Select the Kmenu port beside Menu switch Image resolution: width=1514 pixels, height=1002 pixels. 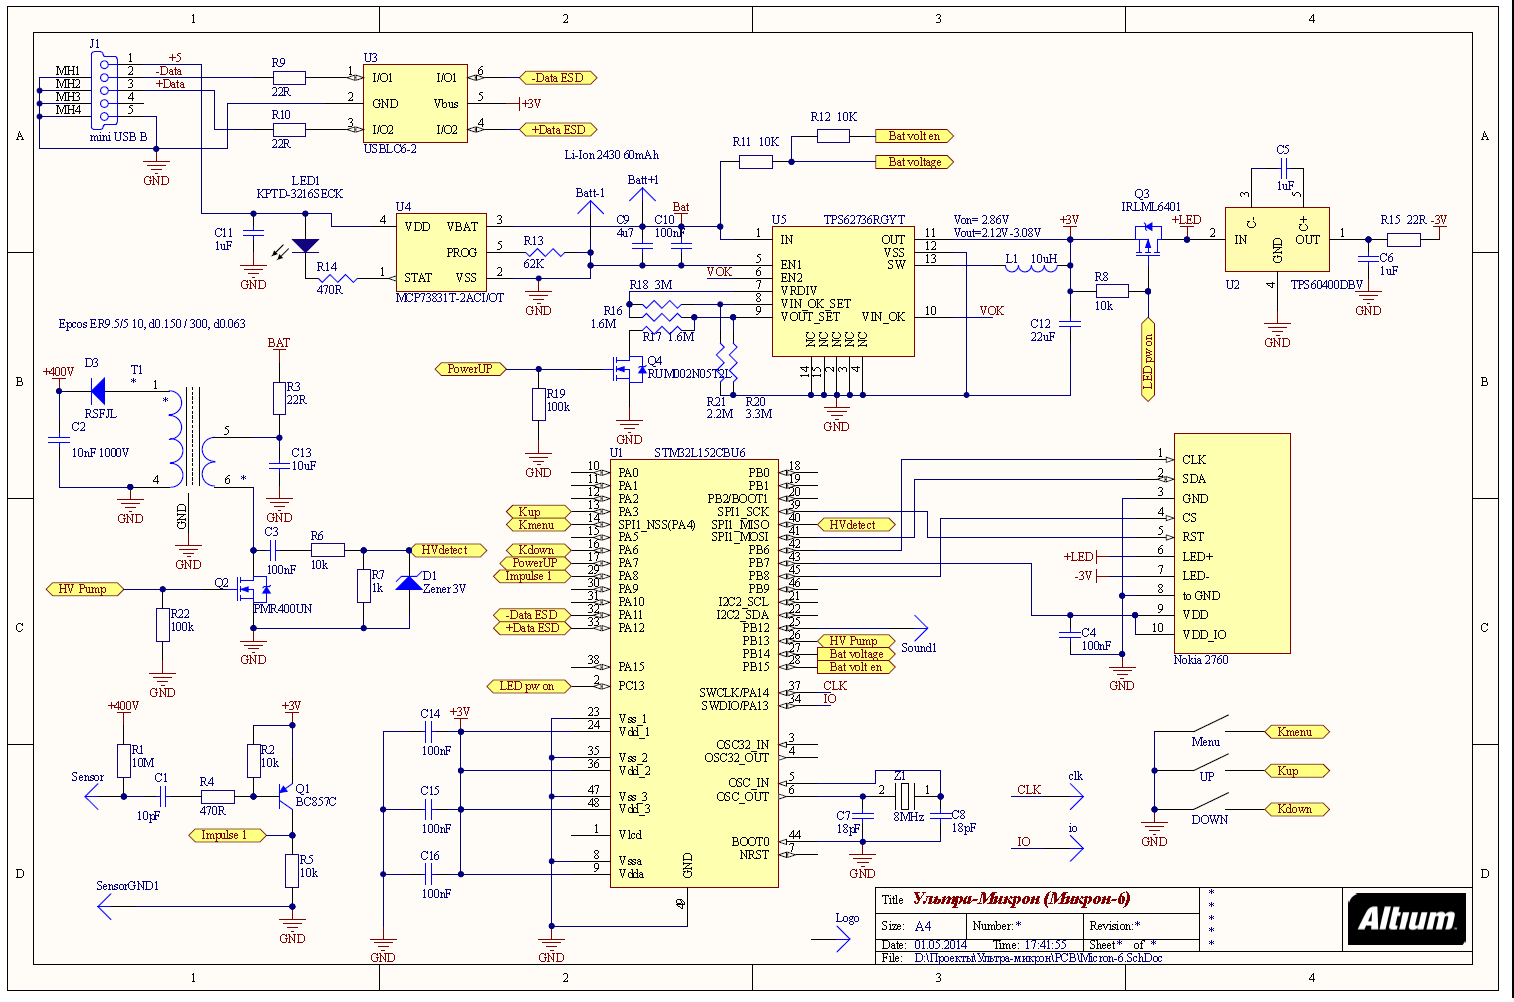[1297, 732]
